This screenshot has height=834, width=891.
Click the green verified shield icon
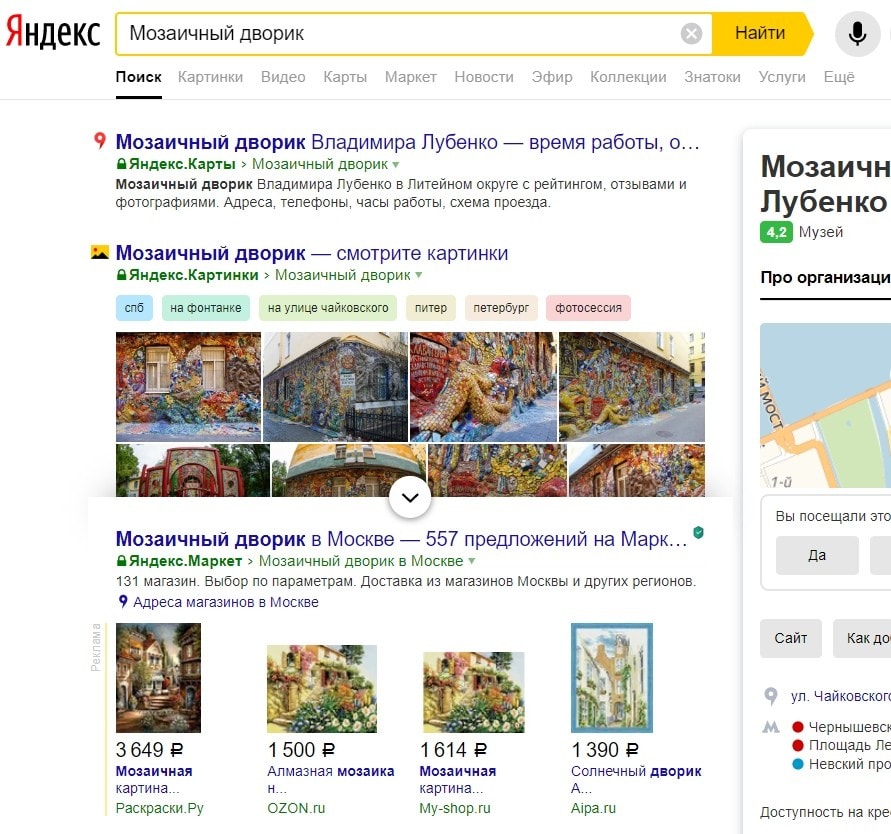(698, 533)
